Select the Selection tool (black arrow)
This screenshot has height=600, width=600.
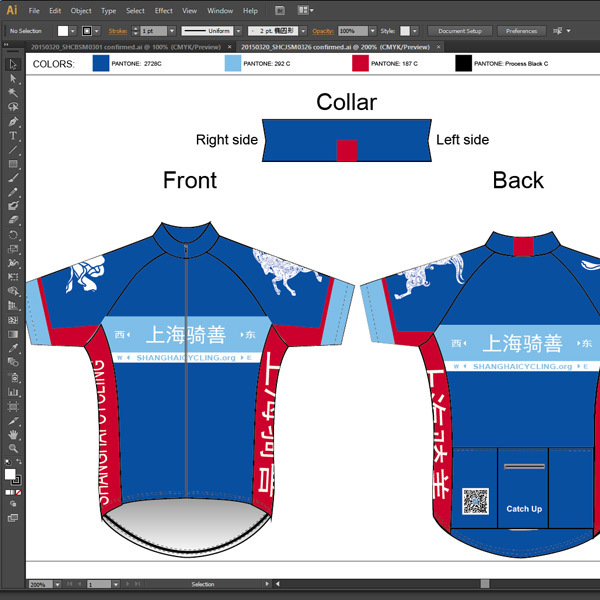13,64
